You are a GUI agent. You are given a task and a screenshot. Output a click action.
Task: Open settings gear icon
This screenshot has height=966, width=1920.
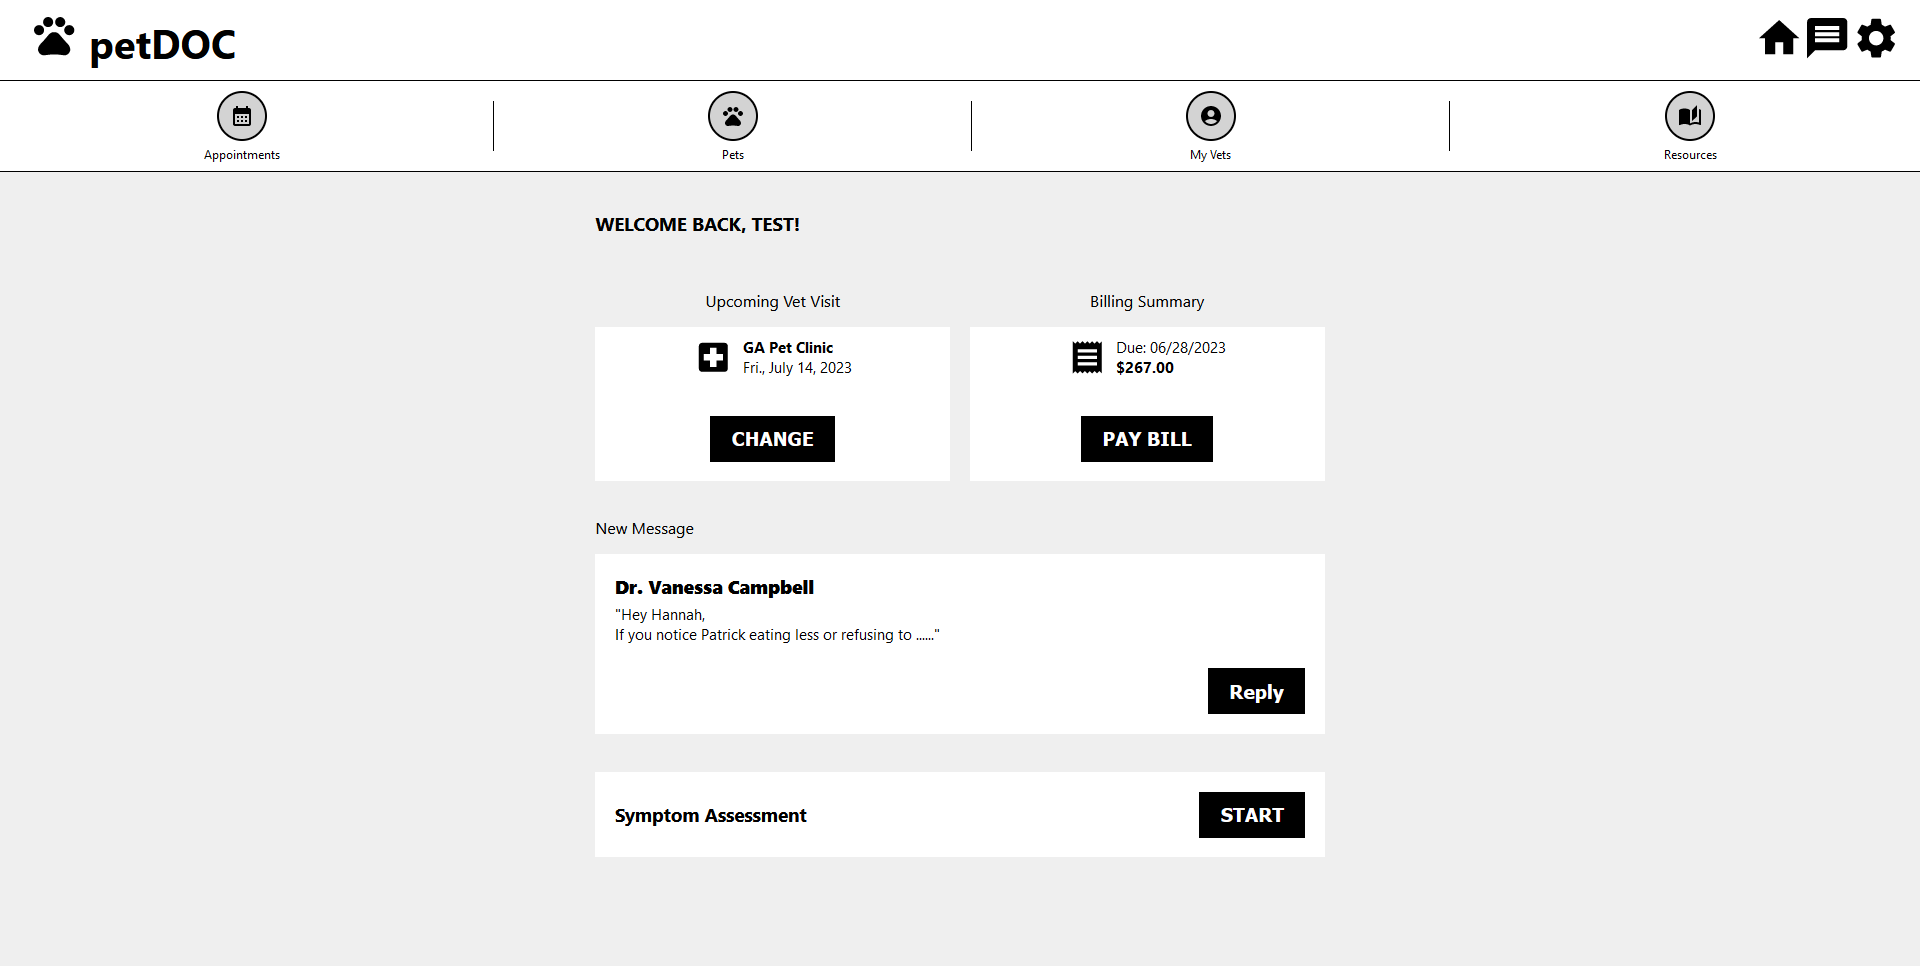pos(1876,39)
